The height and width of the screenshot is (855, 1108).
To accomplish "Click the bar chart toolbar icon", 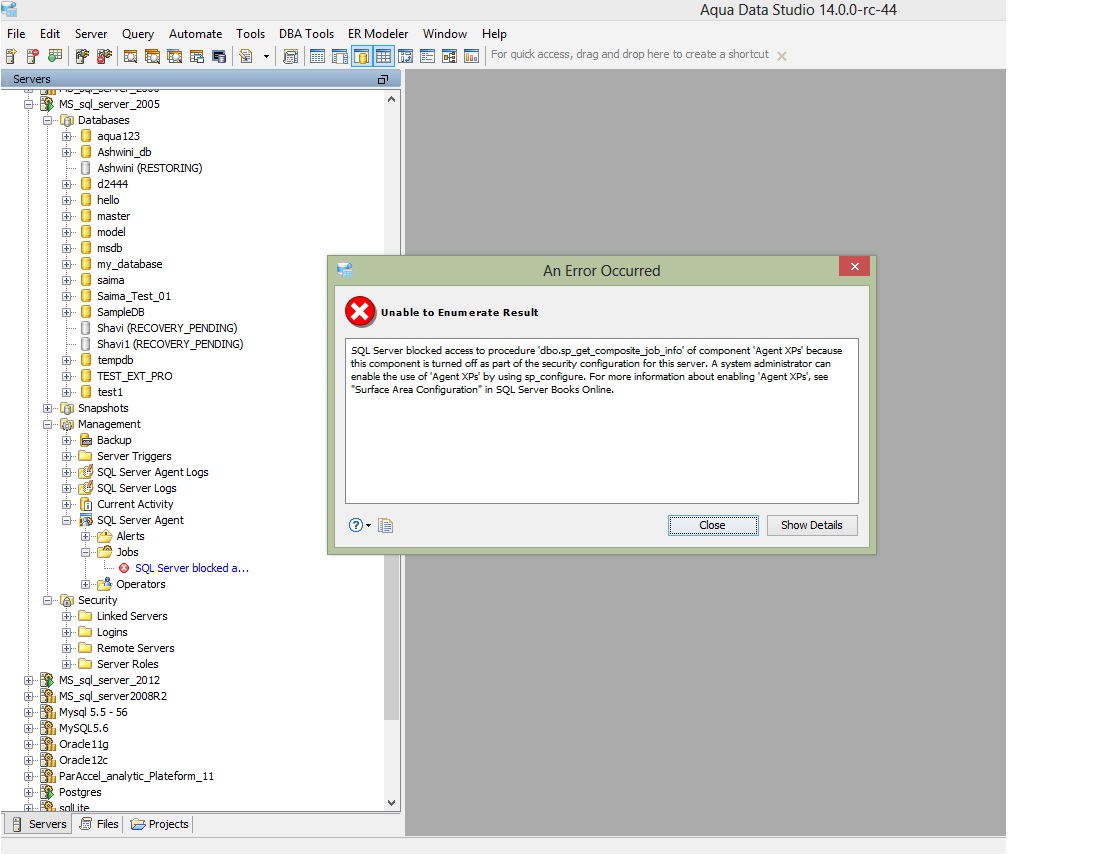I will coord(471,56).
